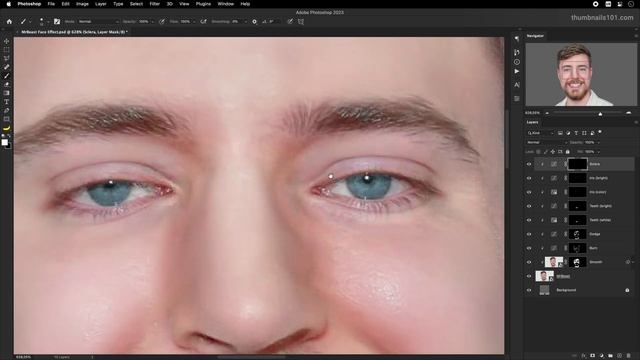Select the Brush tool in left toolbar
The image size is (640, 360).
pyautogui.click(x=7, y=76)
